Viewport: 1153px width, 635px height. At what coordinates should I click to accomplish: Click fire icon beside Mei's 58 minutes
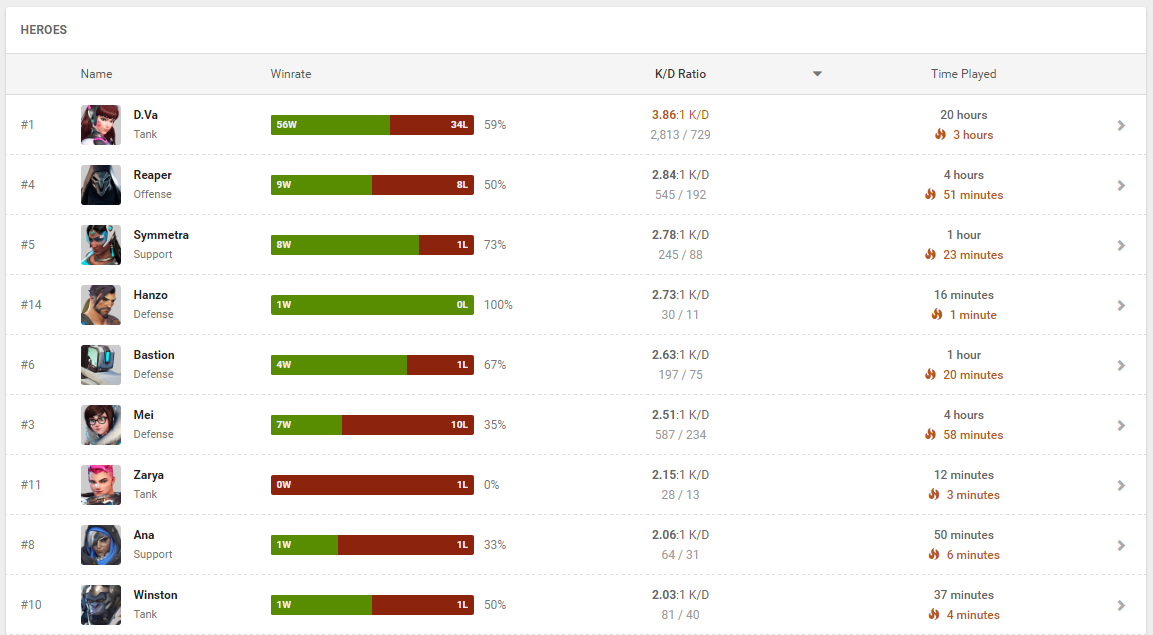(x=931, y=434)
